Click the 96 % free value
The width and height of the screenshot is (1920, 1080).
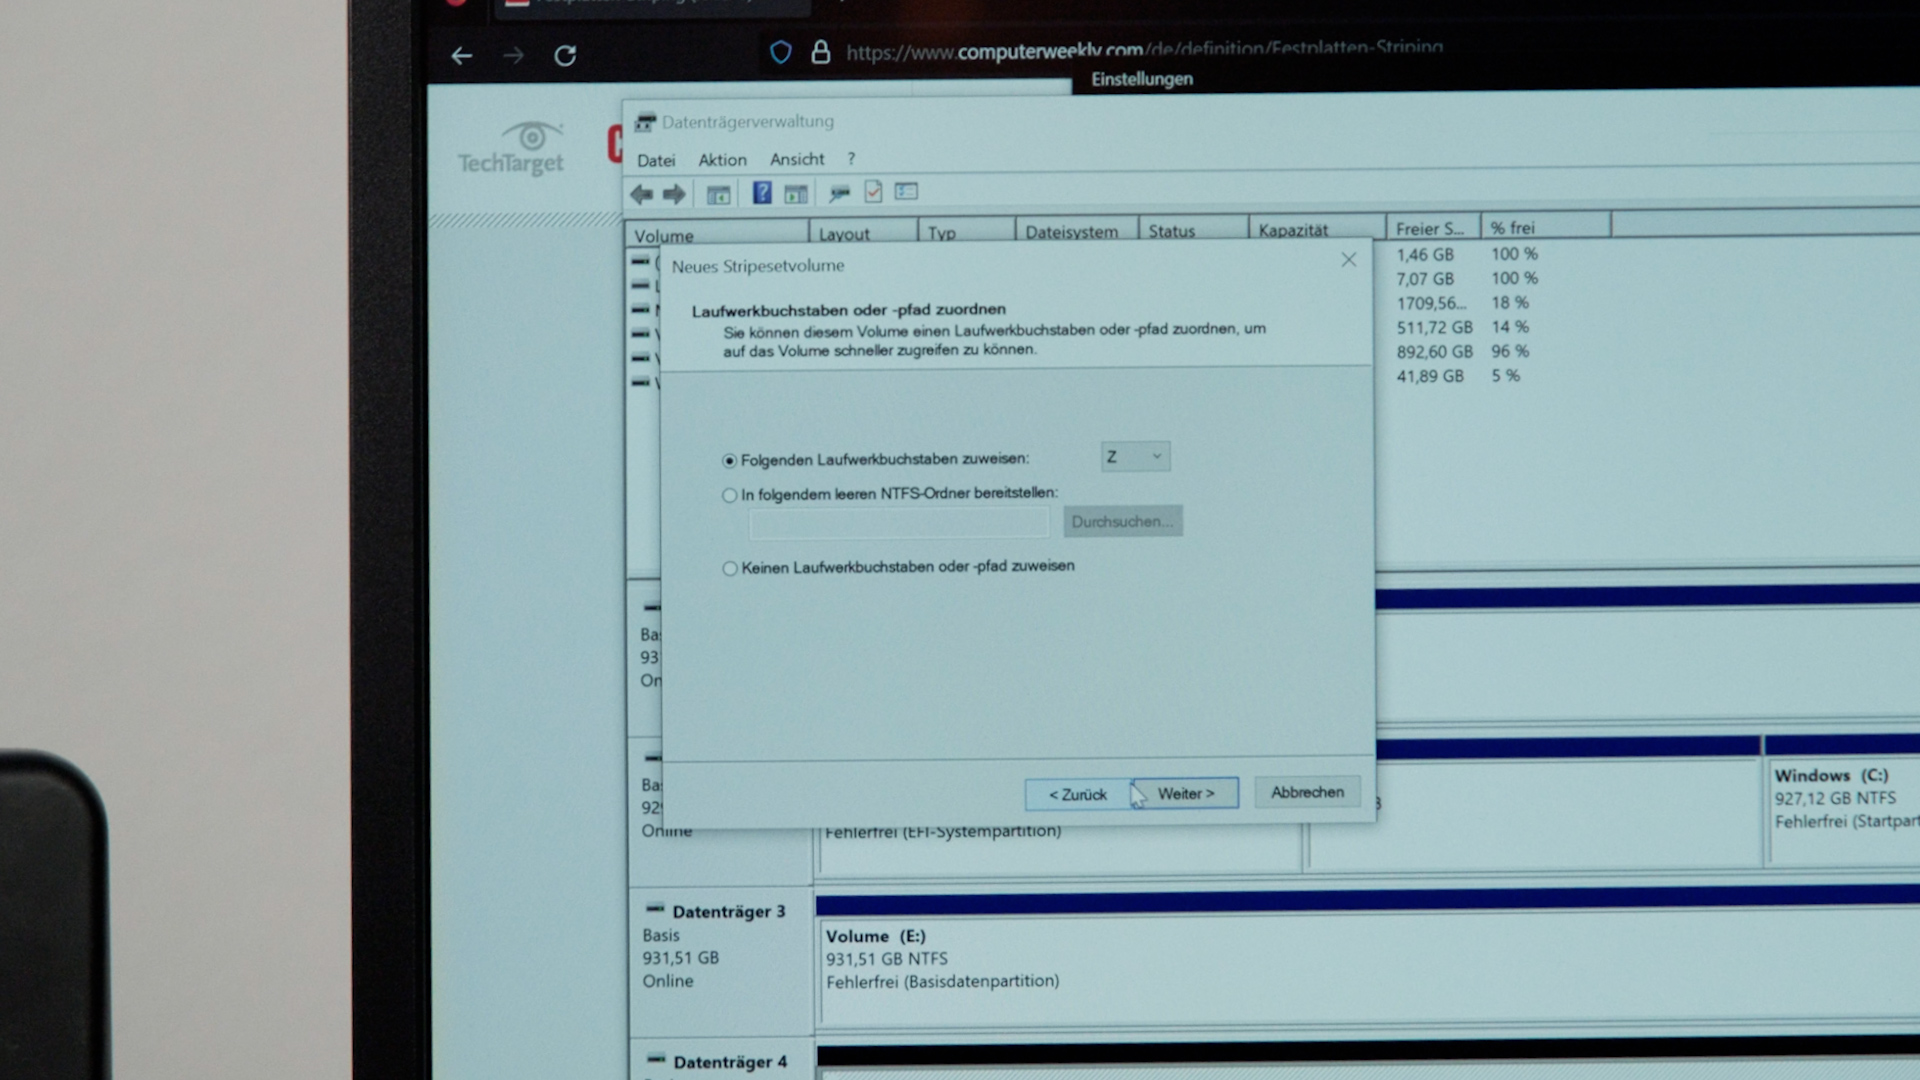(1509, 351)
